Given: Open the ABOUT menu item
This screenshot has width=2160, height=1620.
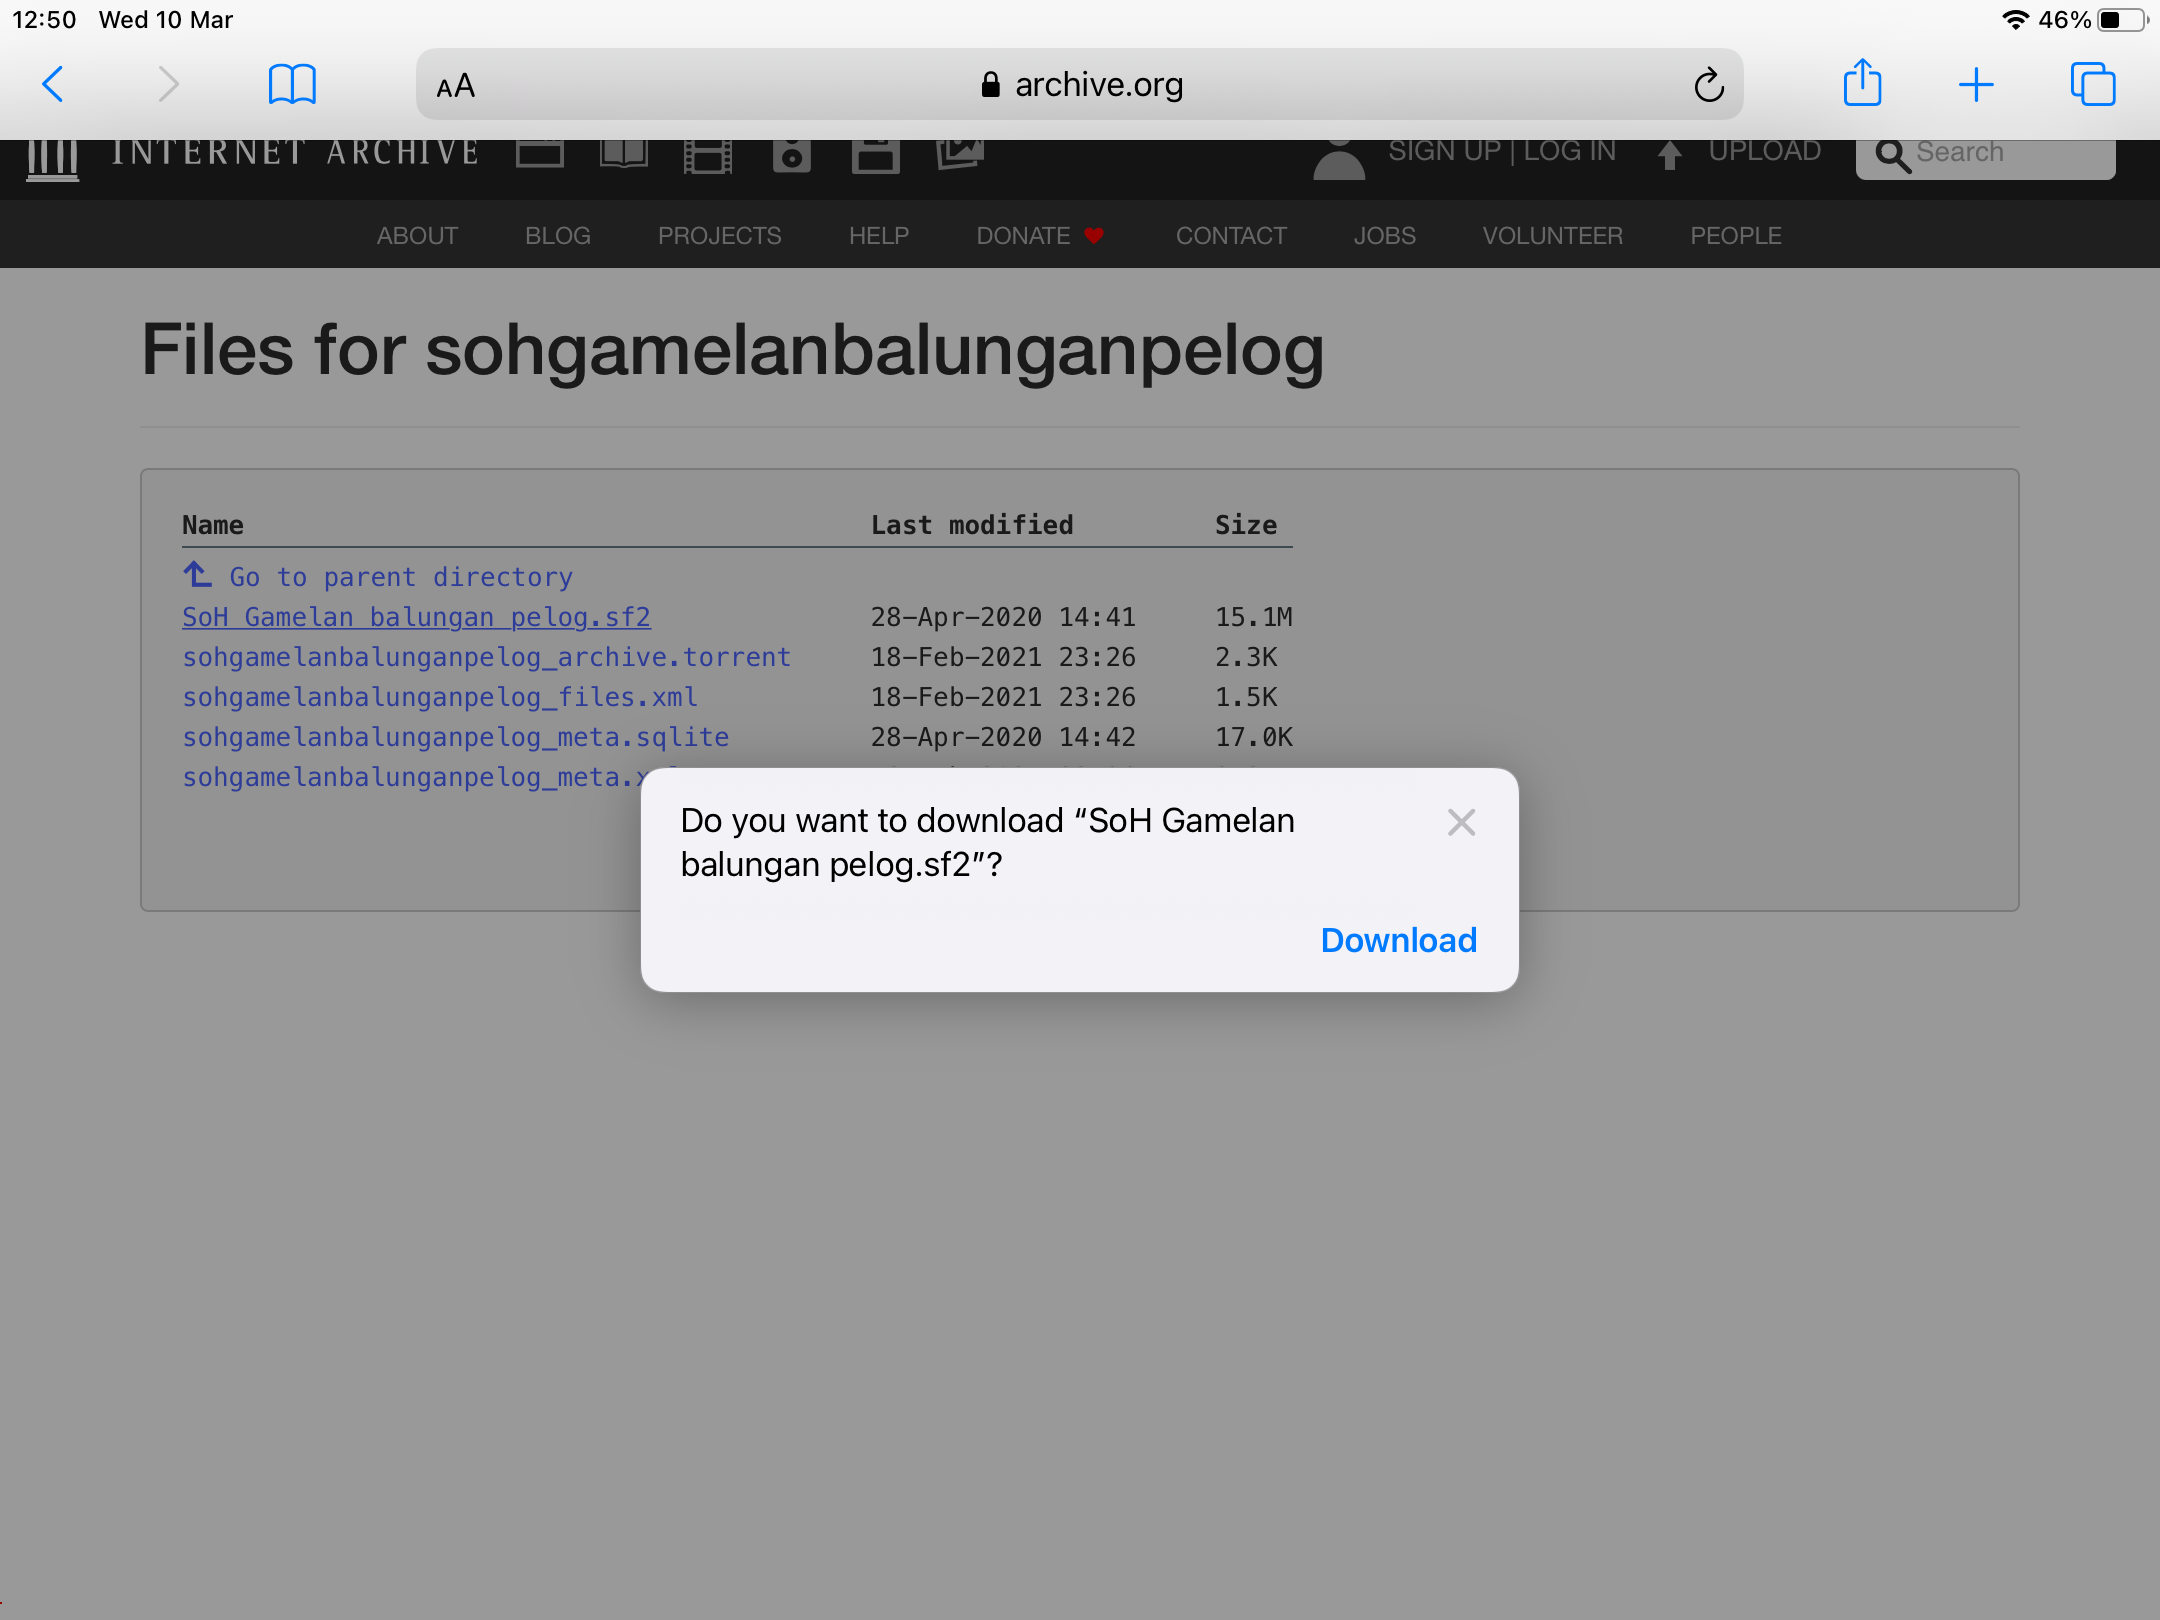Looking at the screenshot, I should coord(417,236).
